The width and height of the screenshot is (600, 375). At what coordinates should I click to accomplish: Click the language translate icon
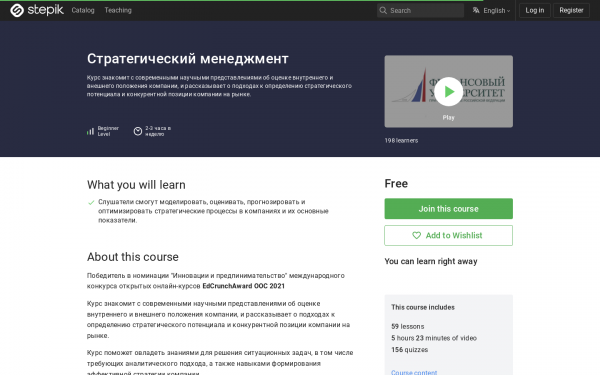(x=476, y=10)
